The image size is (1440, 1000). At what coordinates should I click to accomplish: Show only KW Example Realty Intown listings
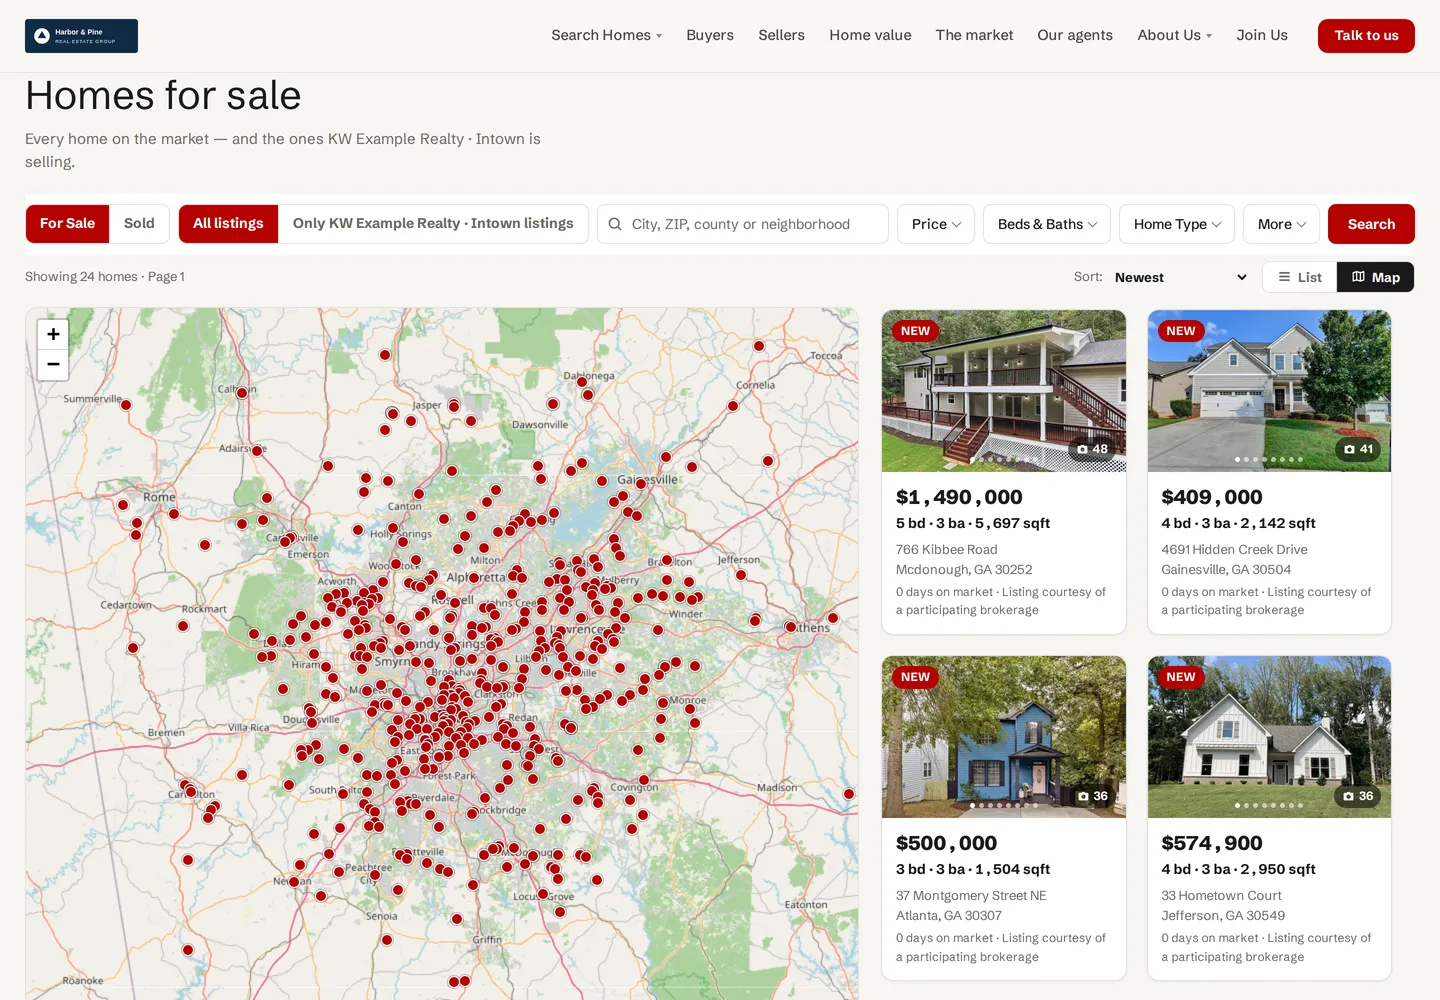[x=433, y=224]
